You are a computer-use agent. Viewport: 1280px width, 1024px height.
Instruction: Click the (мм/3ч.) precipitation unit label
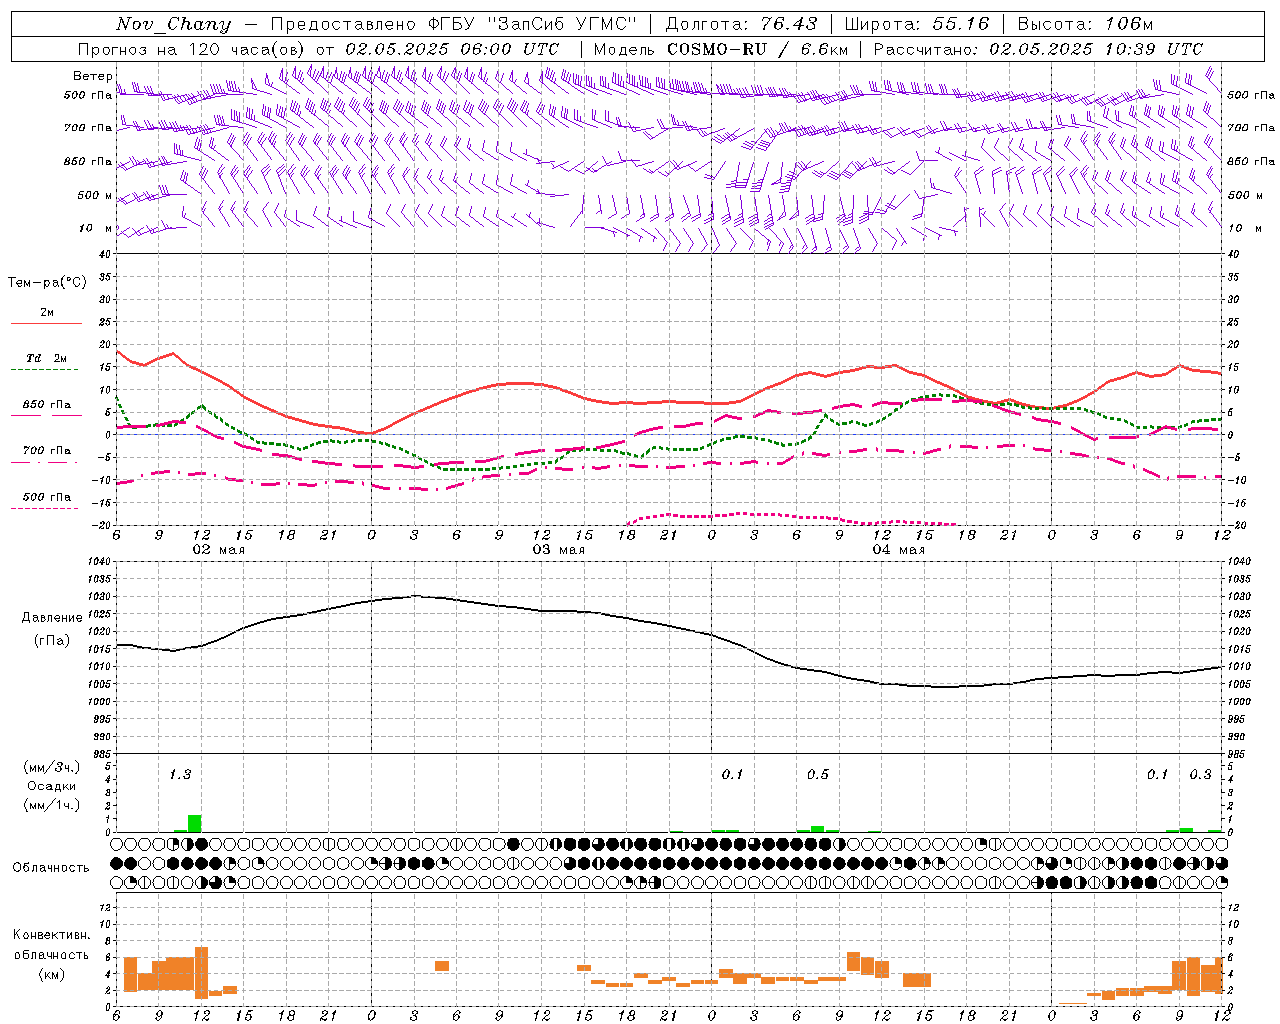pyautogui.click(x=51, y=767)
